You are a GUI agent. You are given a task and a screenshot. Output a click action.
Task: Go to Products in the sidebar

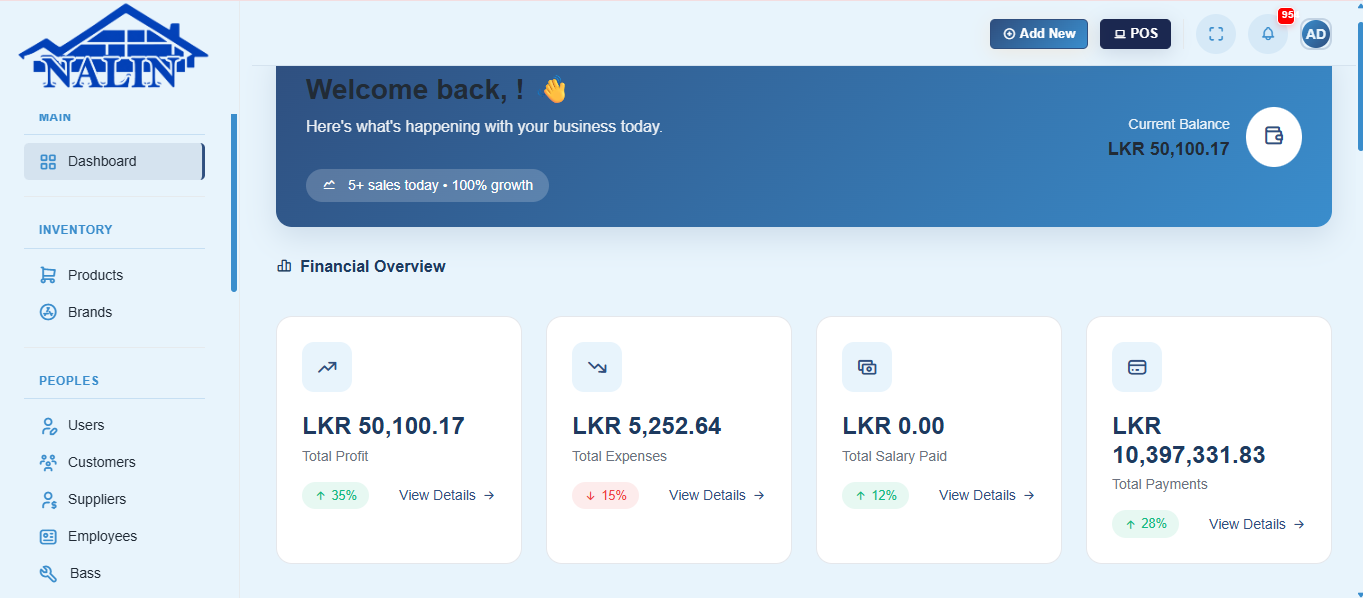114,275
